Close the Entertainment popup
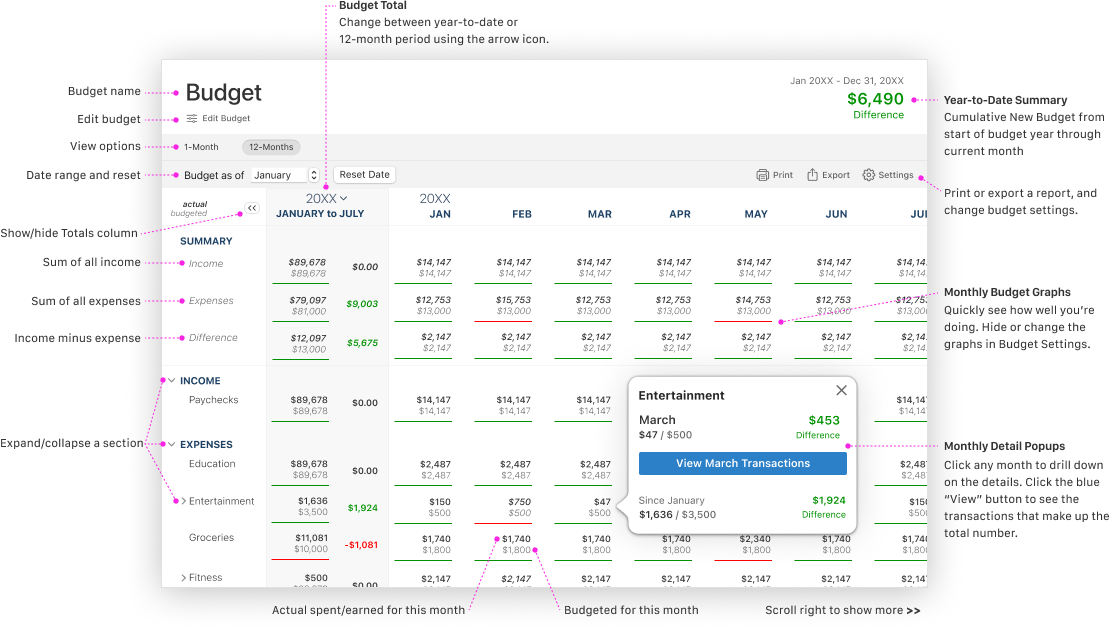 841,391
